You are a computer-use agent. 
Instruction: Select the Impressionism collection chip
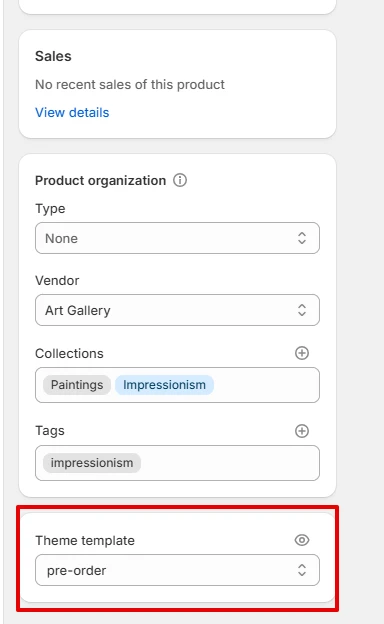(x=164, y=385)
